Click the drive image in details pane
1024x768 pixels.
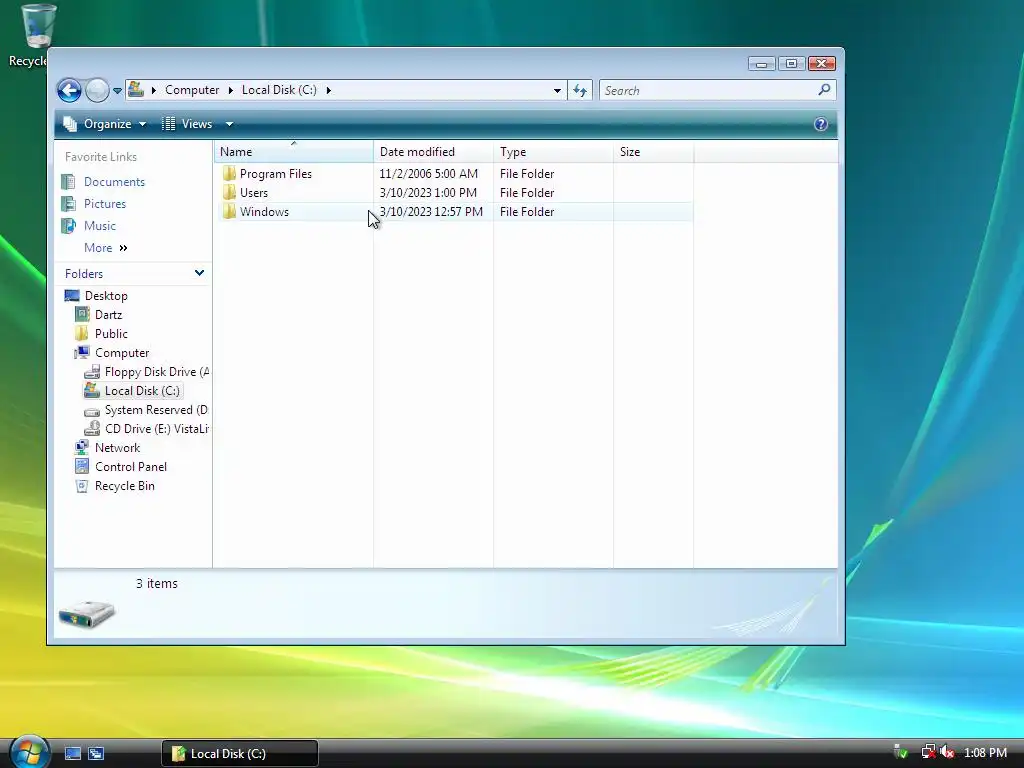[86, 613]
